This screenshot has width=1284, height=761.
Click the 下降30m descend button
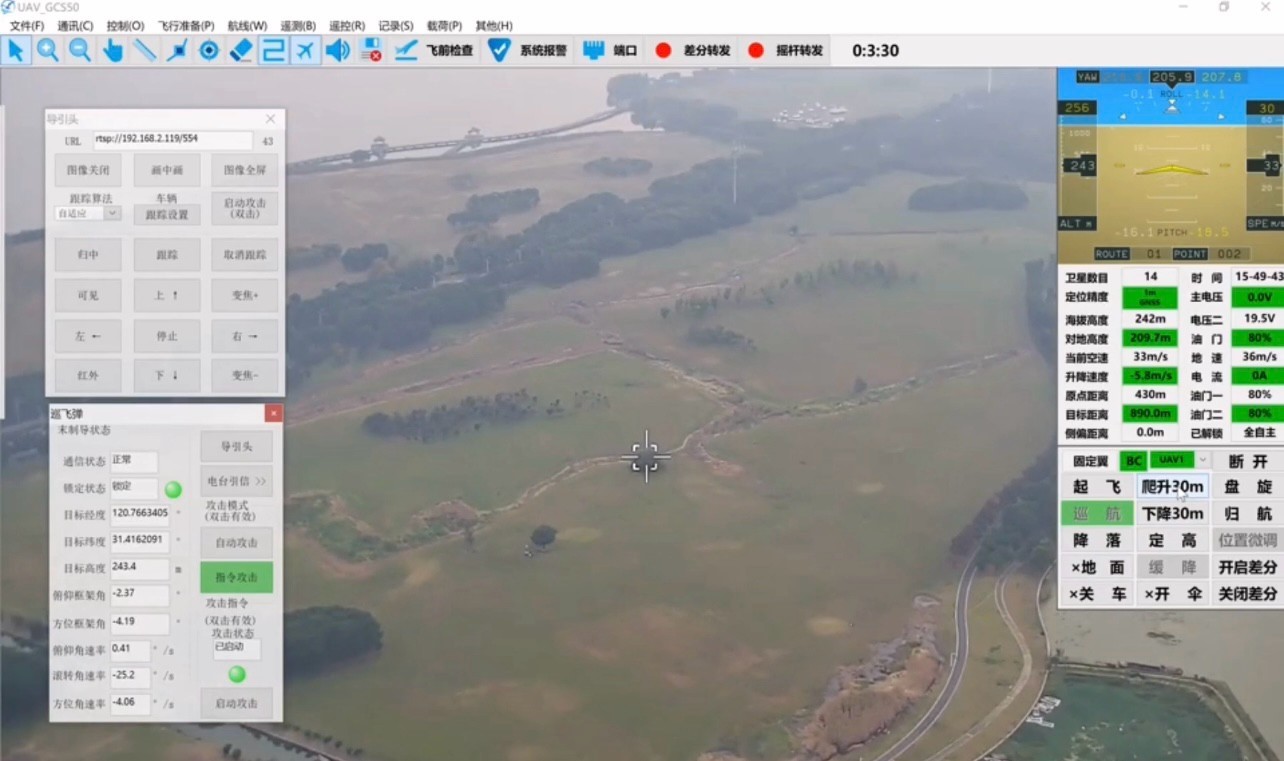(x=1173, y=514)
